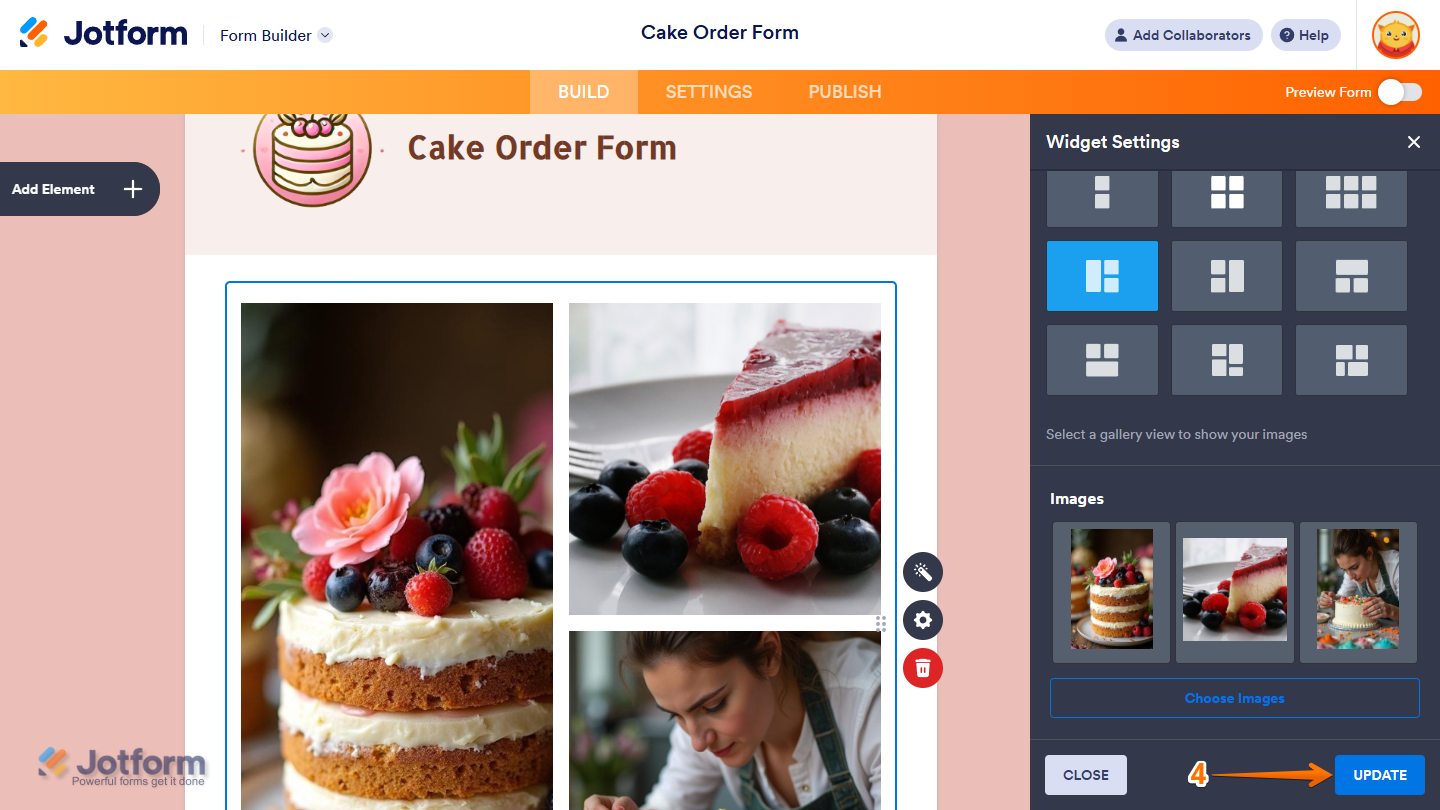Toggle the Preview Form switch
Viewport: 1440px width, 810px height.
1400,92
